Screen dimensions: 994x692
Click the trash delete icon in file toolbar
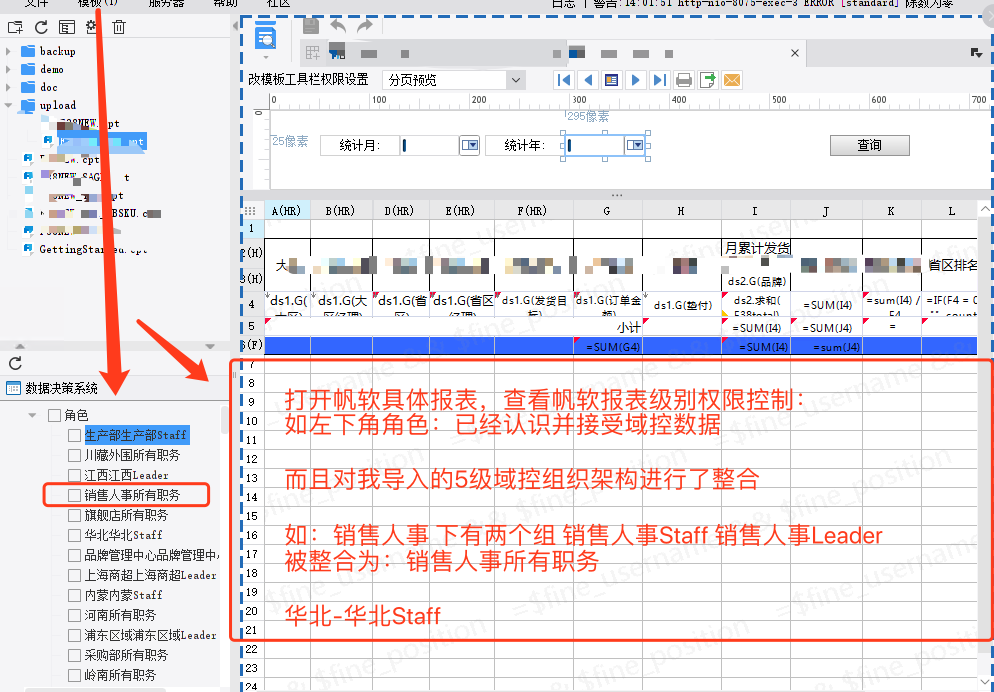(119, 27)
